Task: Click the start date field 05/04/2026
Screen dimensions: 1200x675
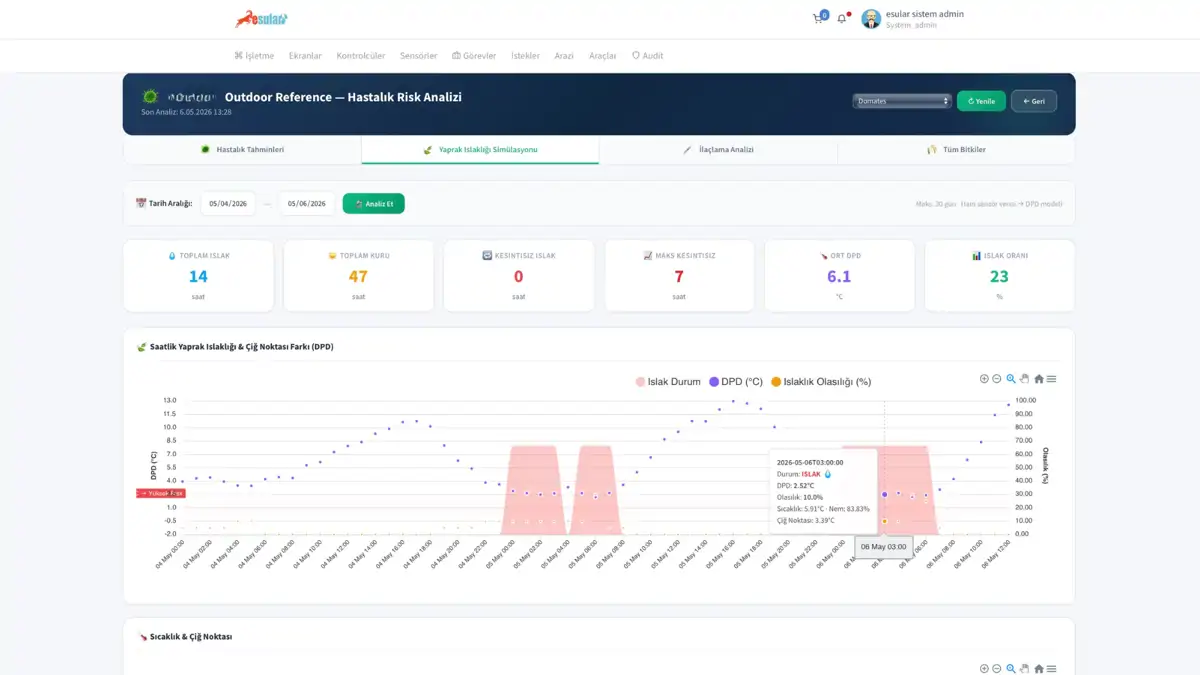Action: pos(227,204)
